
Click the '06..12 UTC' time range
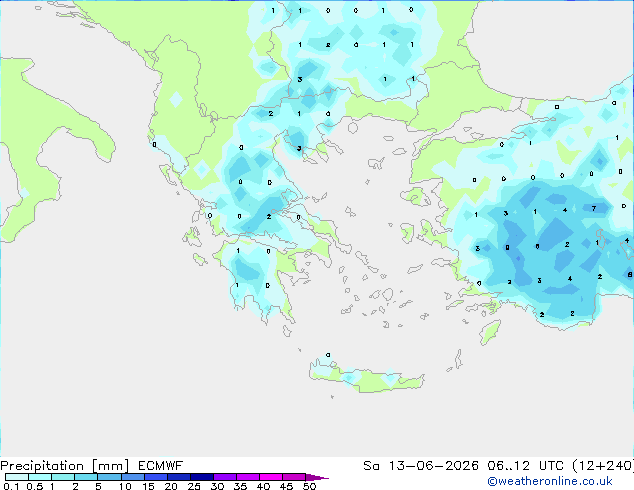[x=525, y=466]
